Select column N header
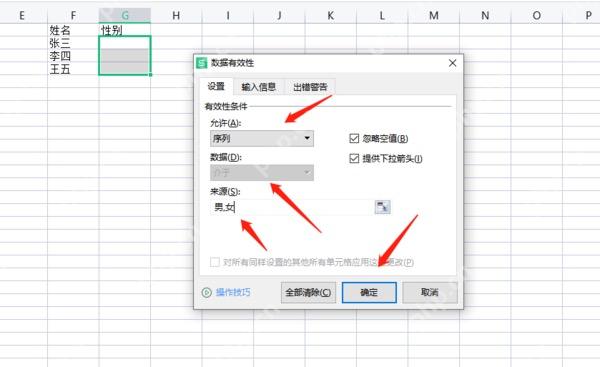 click(x=485, y=16)
